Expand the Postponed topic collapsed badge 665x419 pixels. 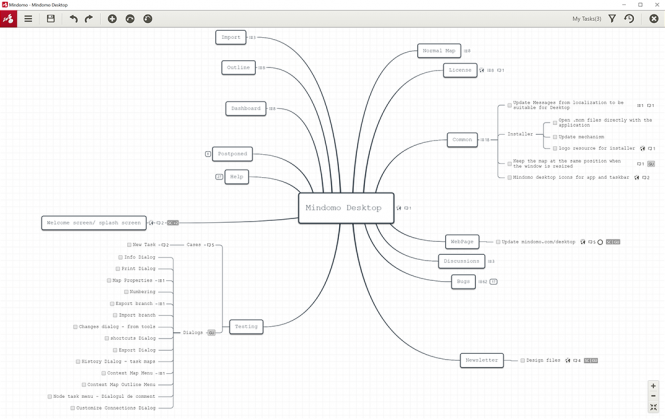pos(208,154)
